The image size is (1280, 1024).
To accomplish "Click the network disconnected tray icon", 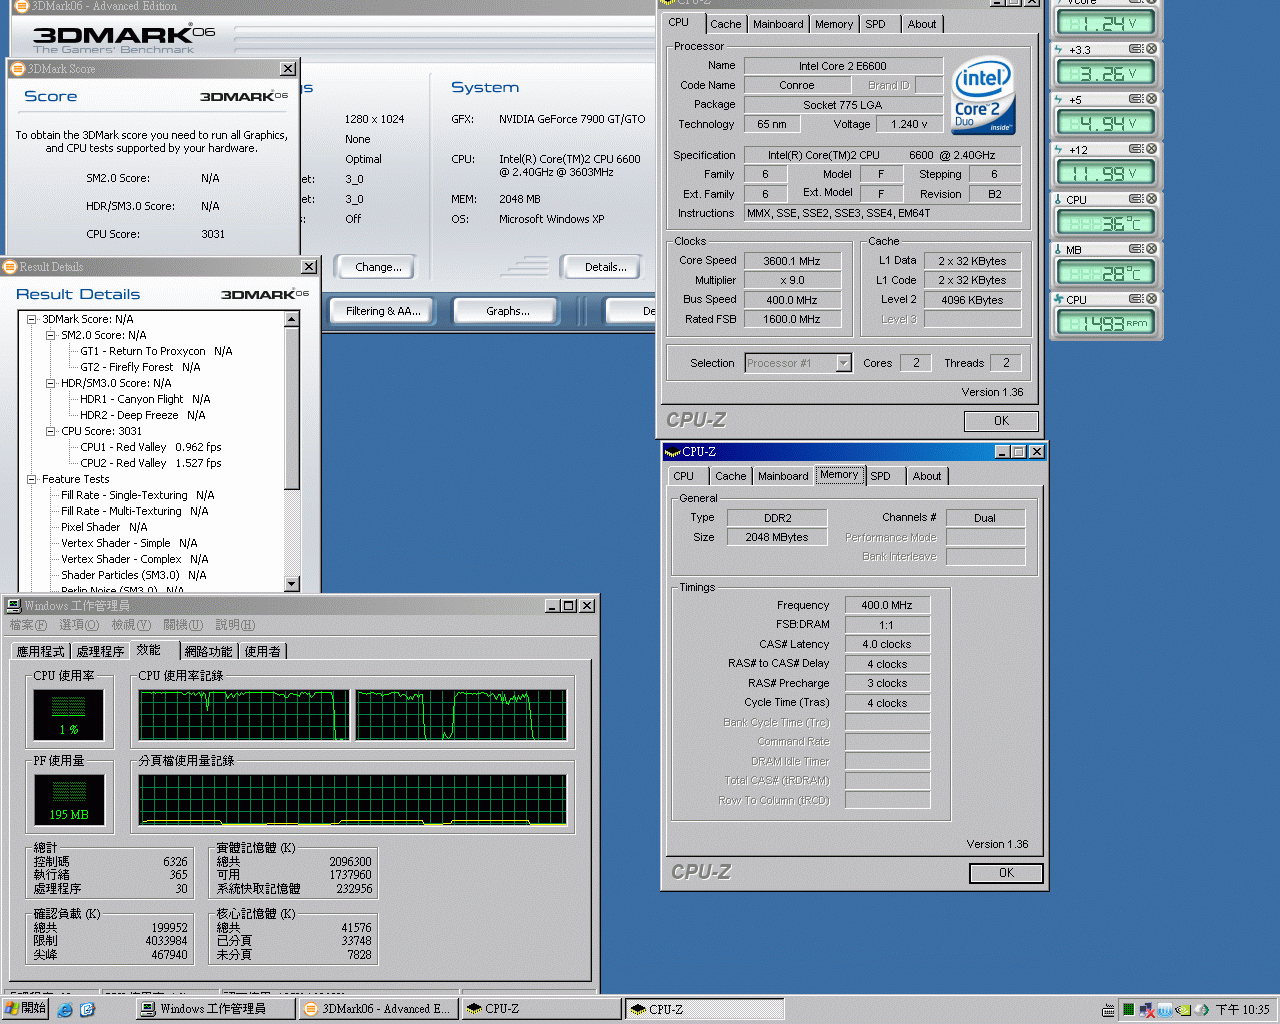I will coord(1147,1010).
